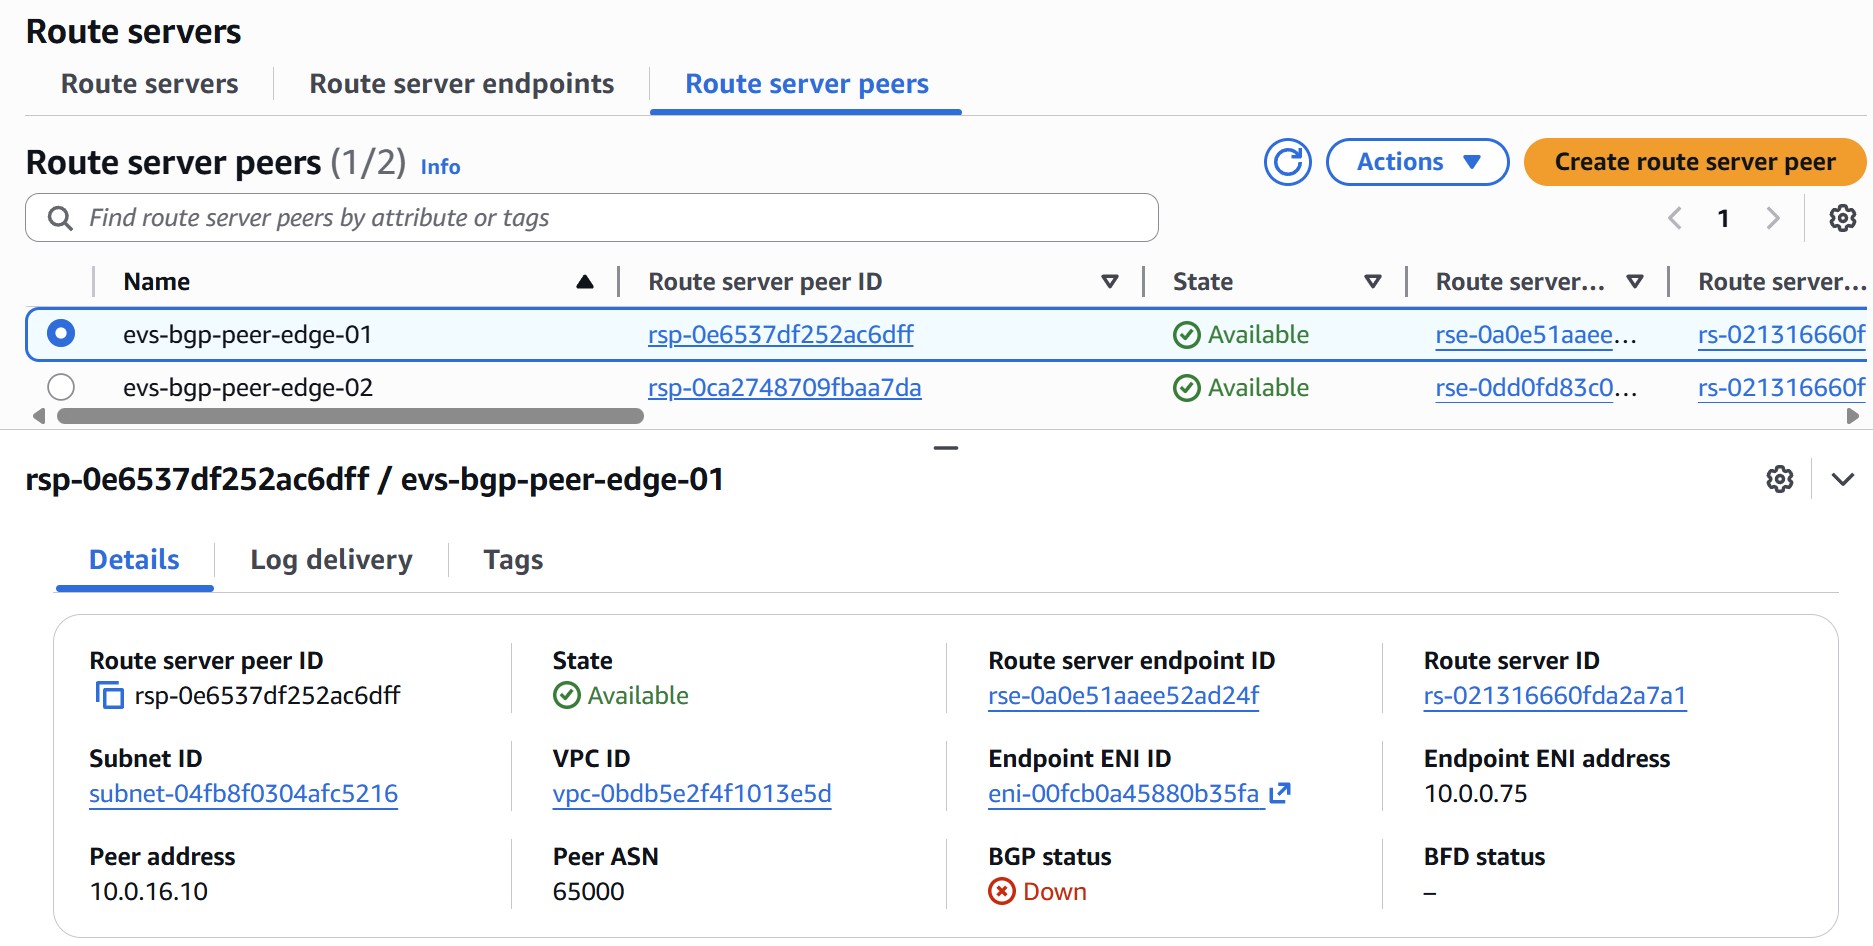
Task: Switch to the Route server endpoints tab
Action: point(461,84)
